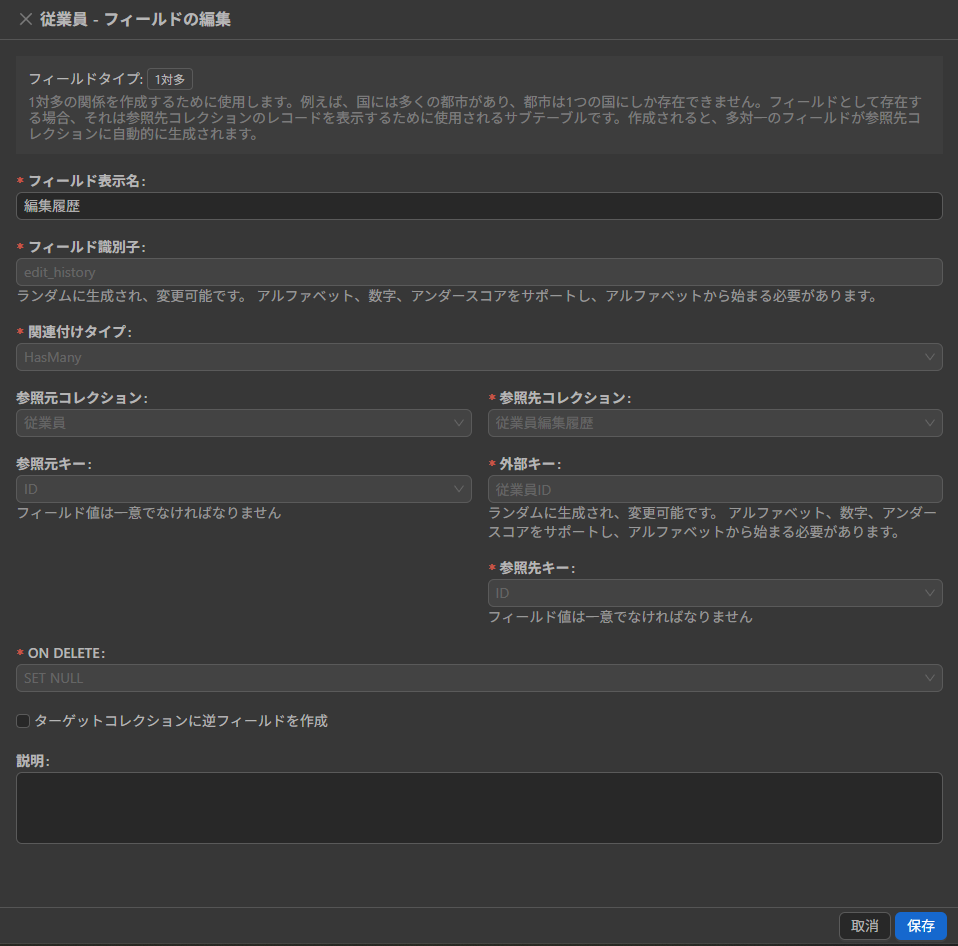Click the 説明 label
Screen dimensions: 958x946
click(33, 761)
